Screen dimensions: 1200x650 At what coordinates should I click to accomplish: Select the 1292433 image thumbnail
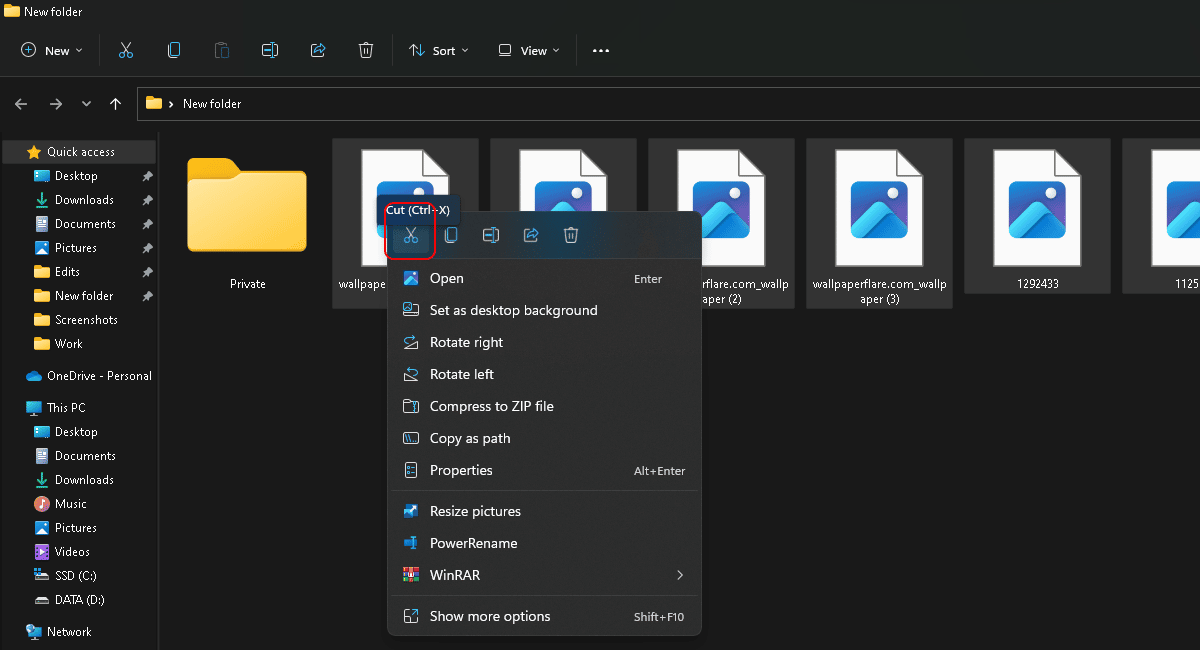[x=1035, y=215]
